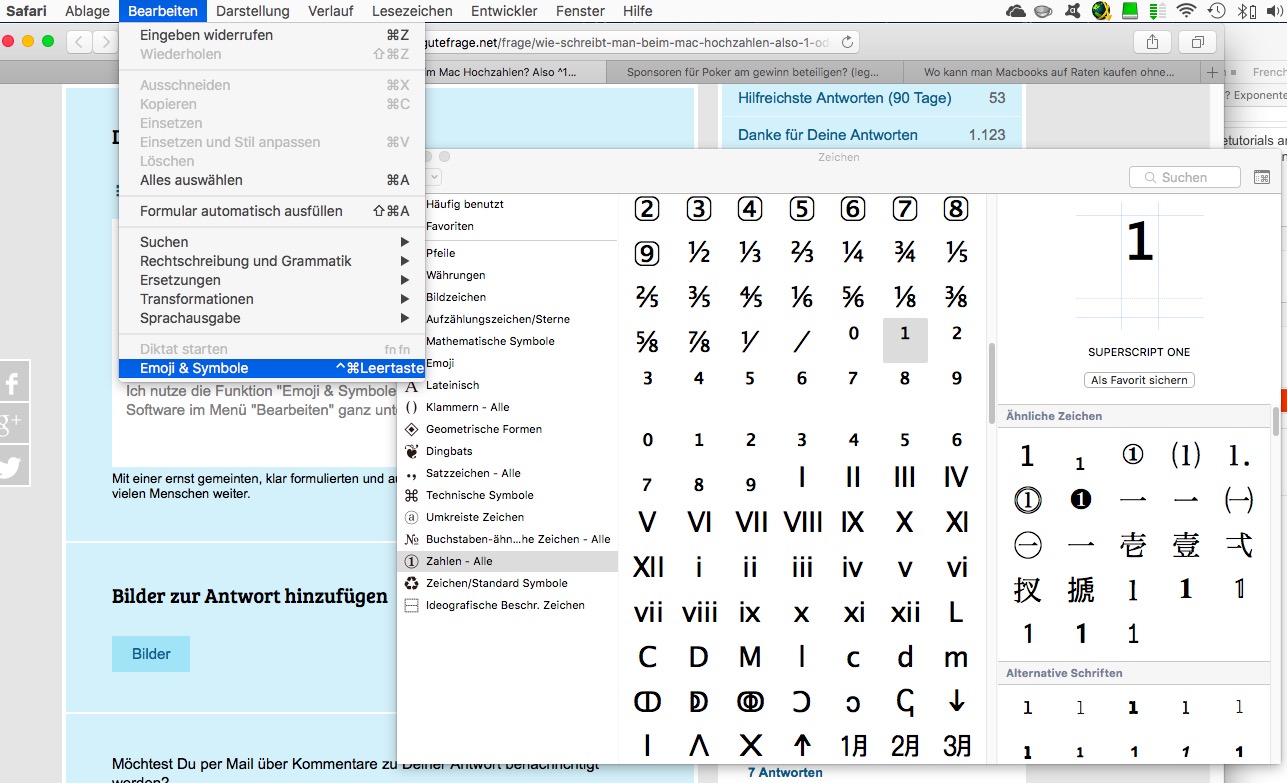1287x783 pixels.
Task: Expand the Sprachausgabe submenu
Action: click(272, 318)
